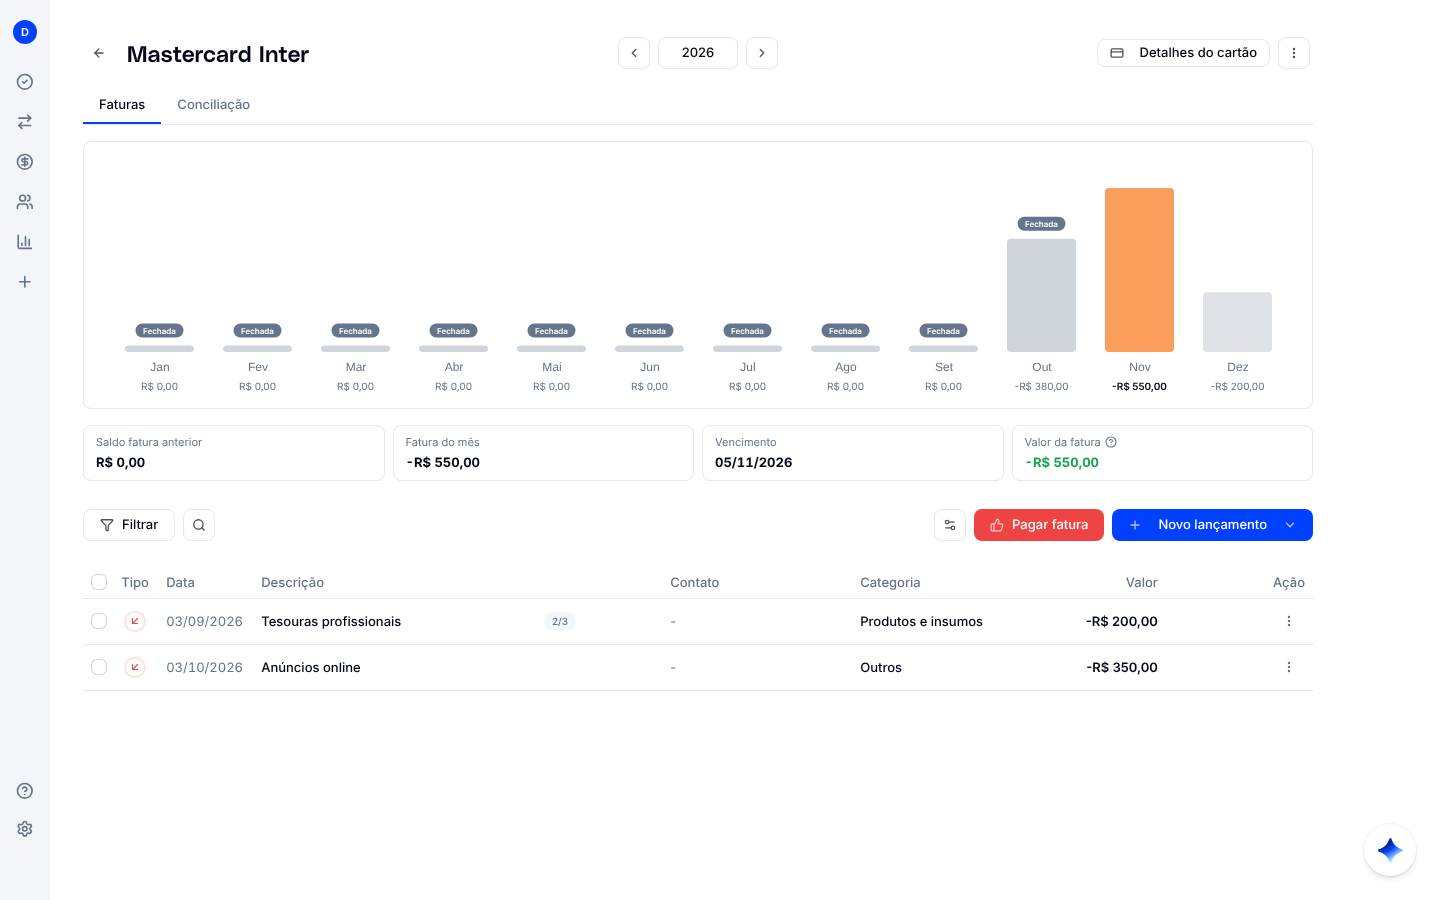Open the contacts people sidebar icon

25,202
